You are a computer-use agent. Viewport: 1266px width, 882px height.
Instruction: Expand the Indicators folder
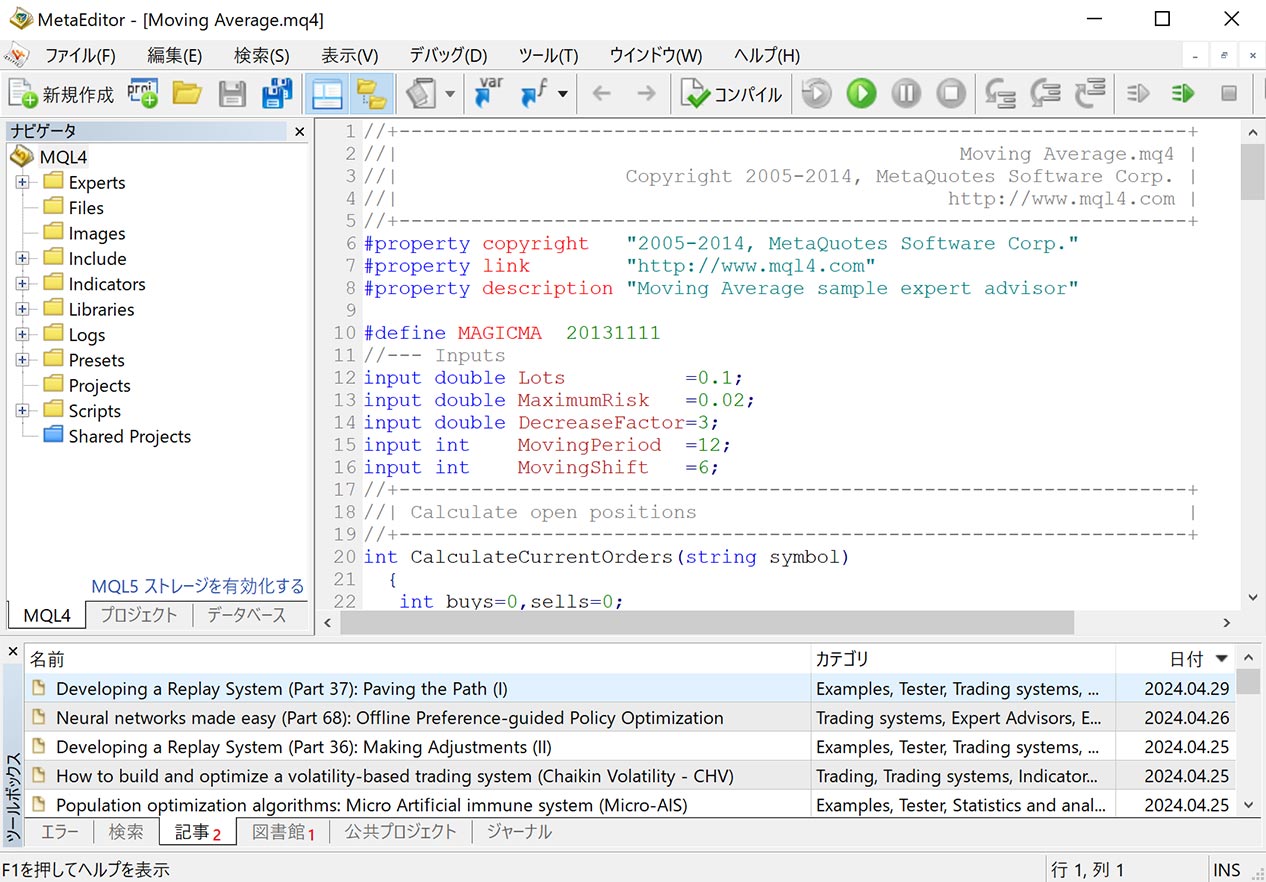[22, 284]
